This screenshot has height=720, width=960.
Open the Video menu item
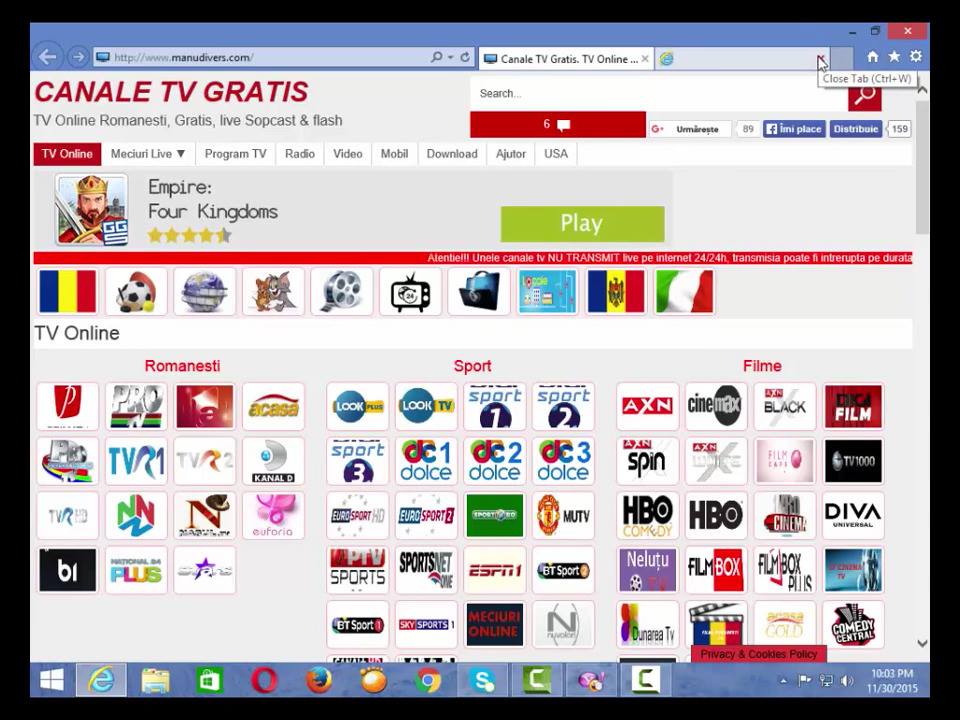tap(348, 154)
